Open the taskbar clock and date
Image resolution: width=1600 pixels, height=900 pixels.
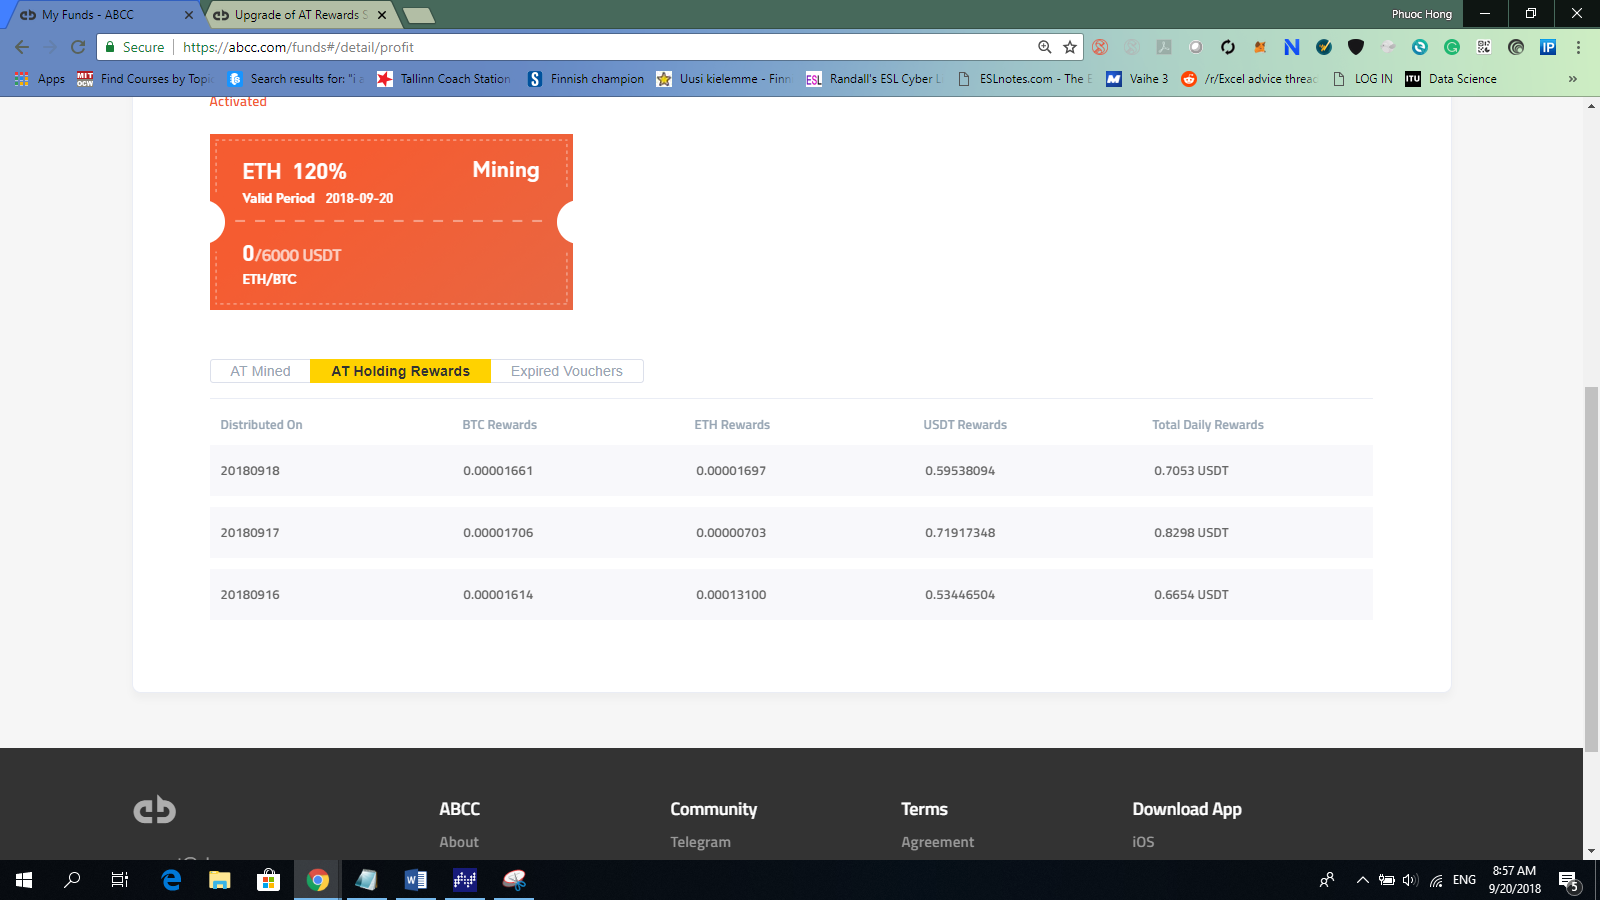click(x=1514, y=880)
